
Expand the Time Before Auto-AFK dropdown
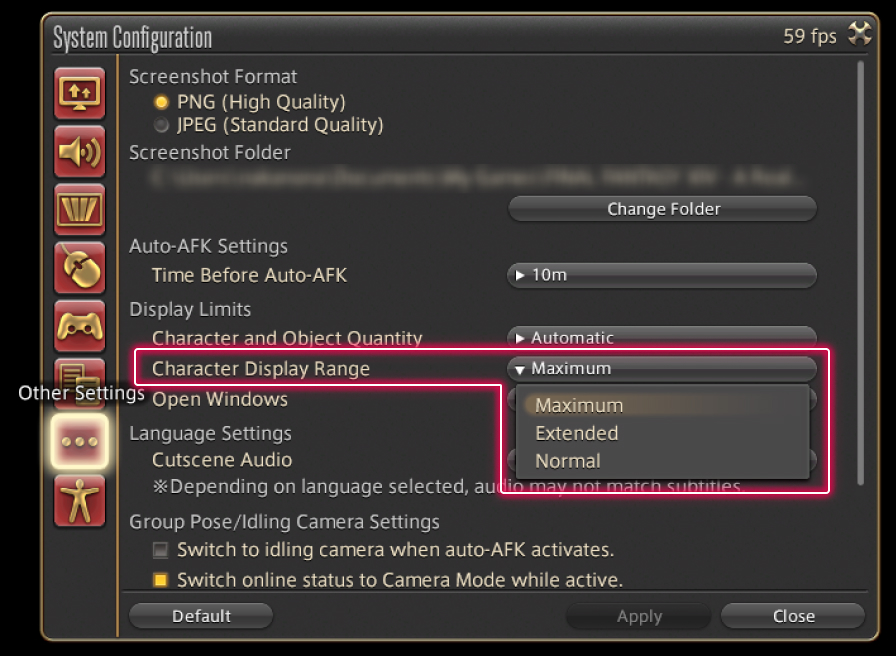(x=662, y=275)
